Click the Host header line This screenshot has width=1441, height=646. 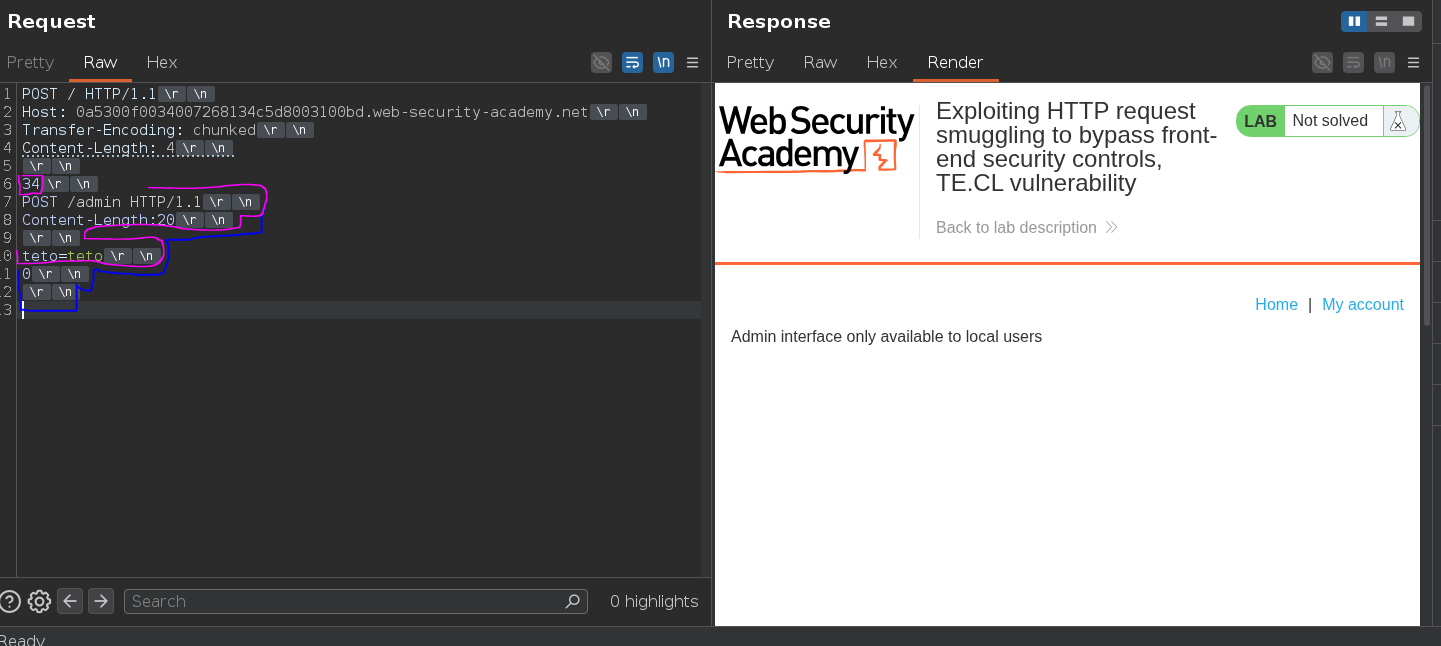pyautogui.click(x=334, y=112)
